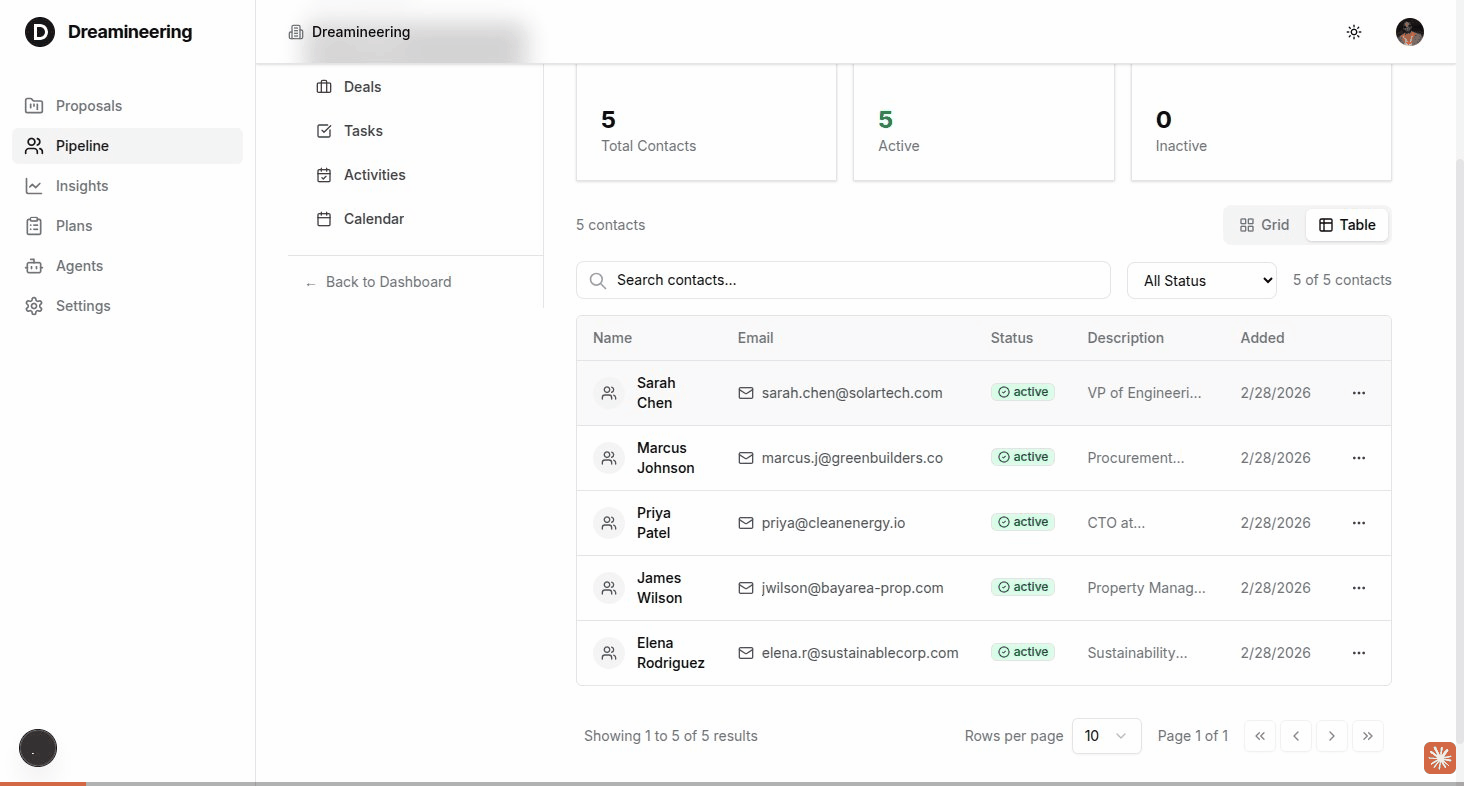1464x786 pixels.
Task: Open the All Status filter dropdown
Action: tap(1201, 281)
